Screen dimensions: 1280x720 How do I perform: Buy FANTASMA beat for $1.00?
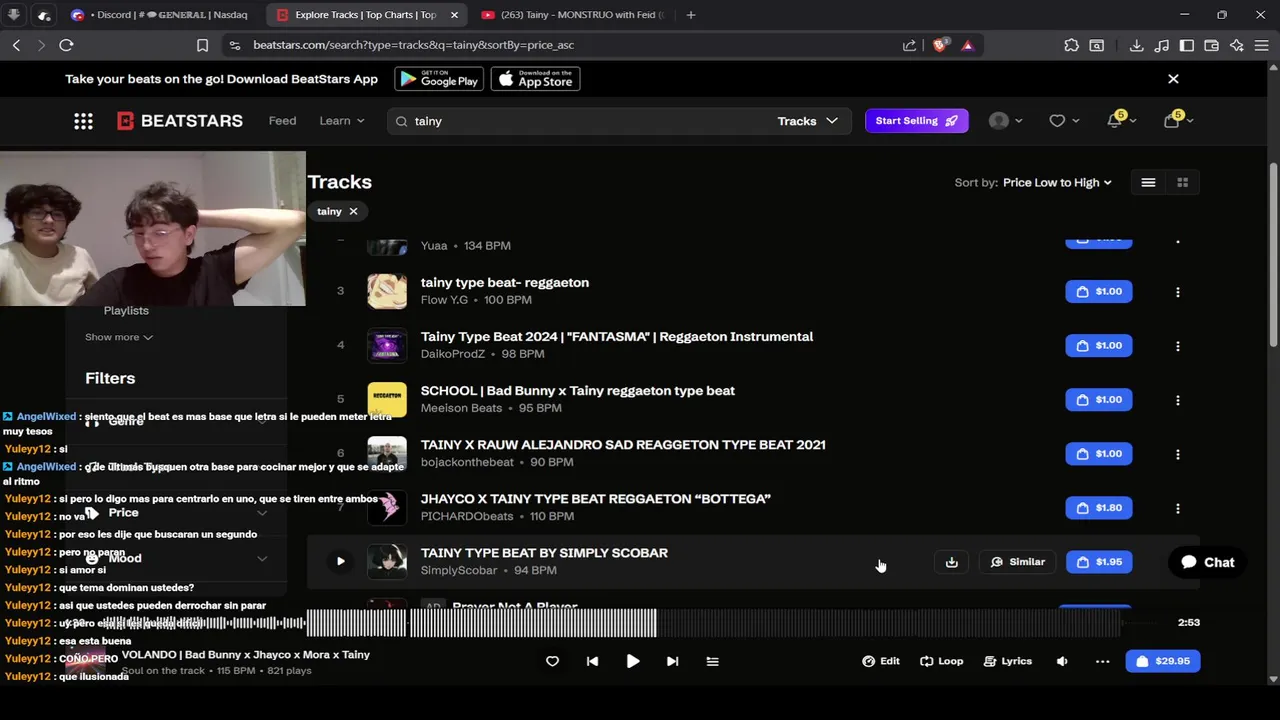[1099, 346]
